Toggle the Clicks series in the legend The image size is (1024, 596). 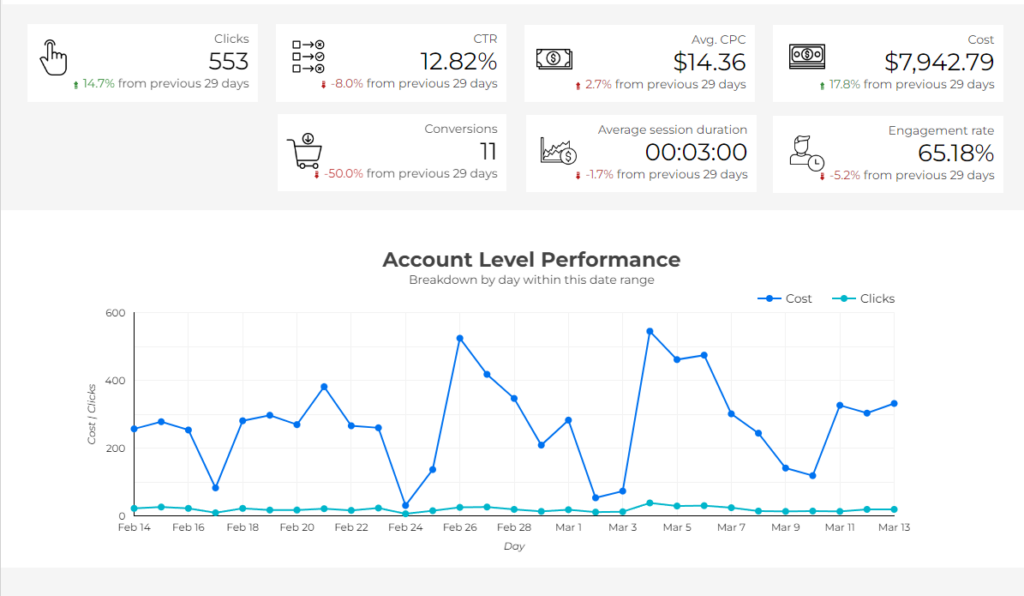tap(863, 298)
